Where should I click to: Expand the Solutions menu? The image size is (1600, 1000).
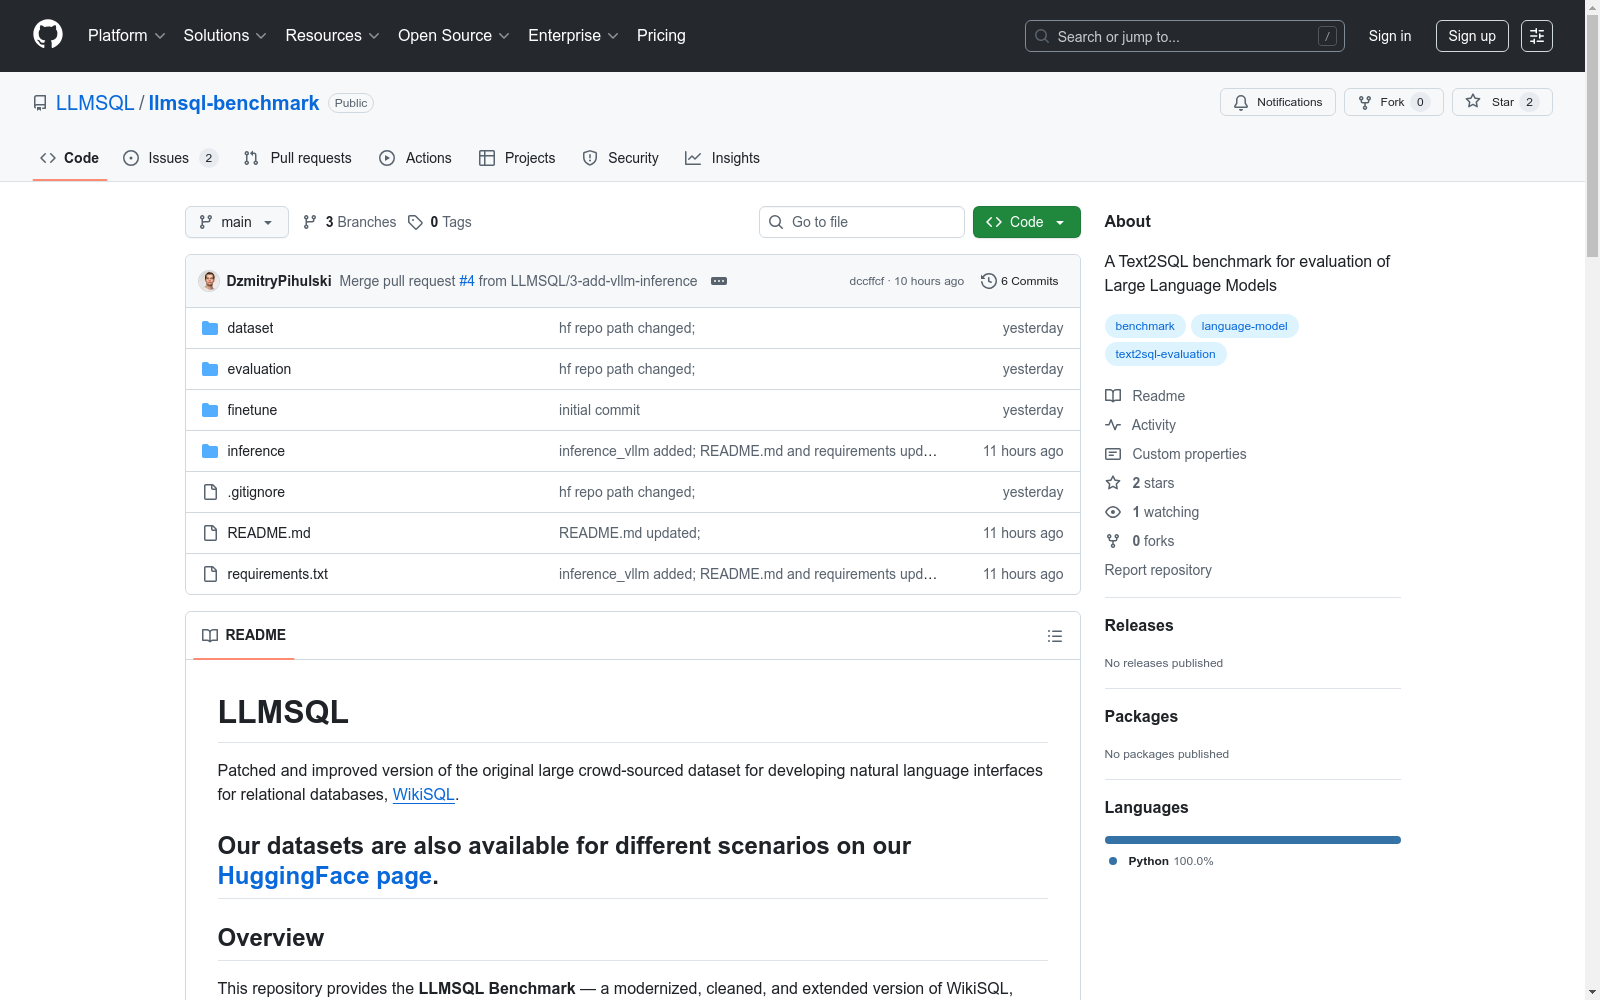(x=225, y=36)
